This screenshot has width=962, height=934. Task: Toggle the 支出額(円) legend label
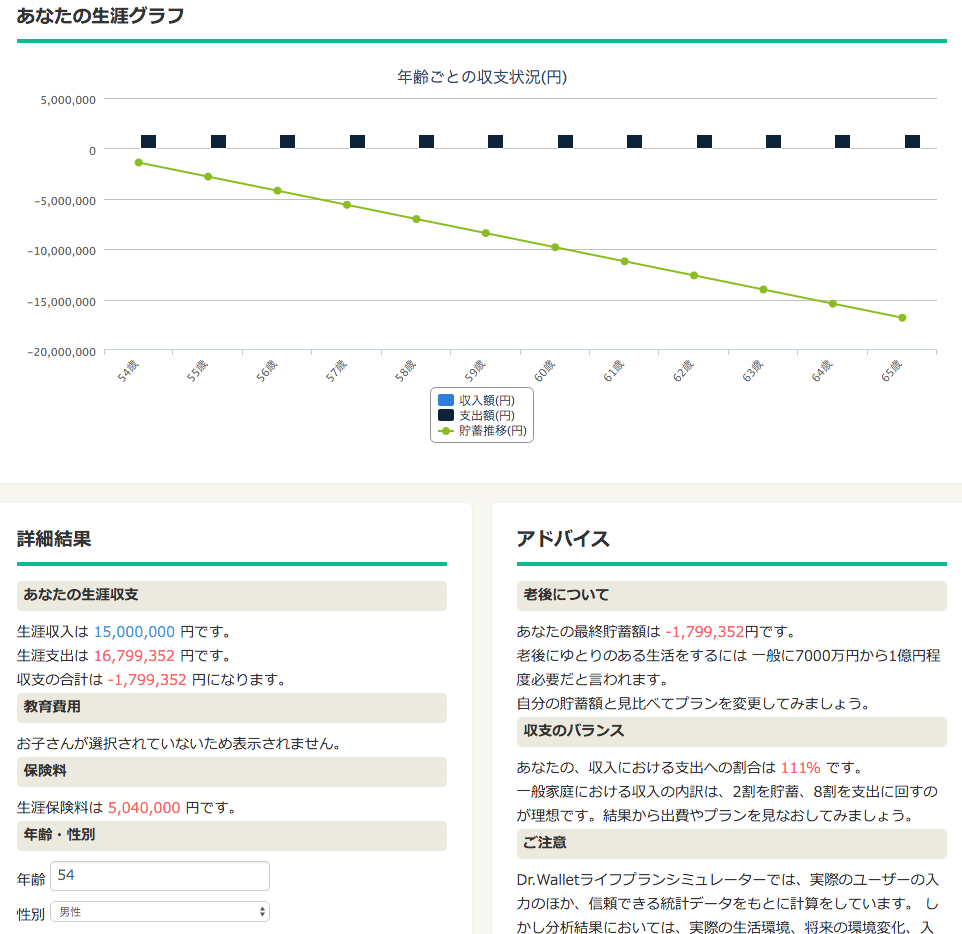pyautogui.click(x=487, y=415)
